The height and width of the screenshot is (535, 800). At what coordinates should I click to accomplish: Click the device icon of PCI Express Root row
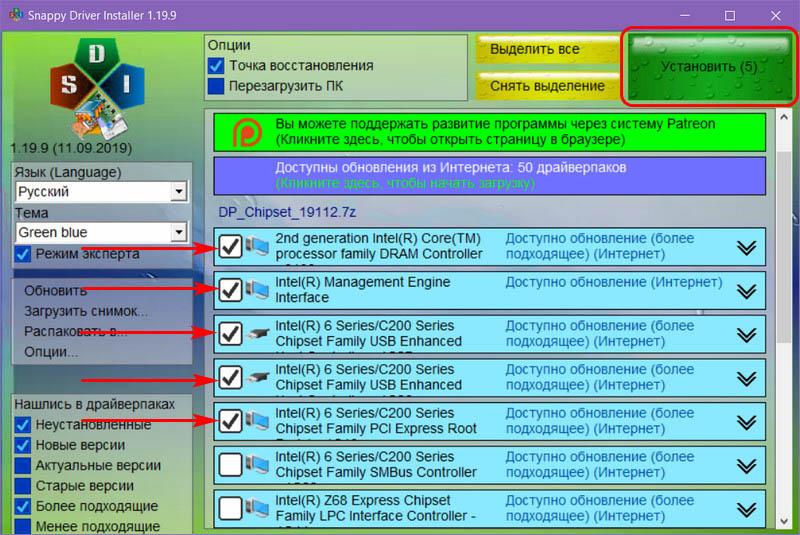point(257,421)
